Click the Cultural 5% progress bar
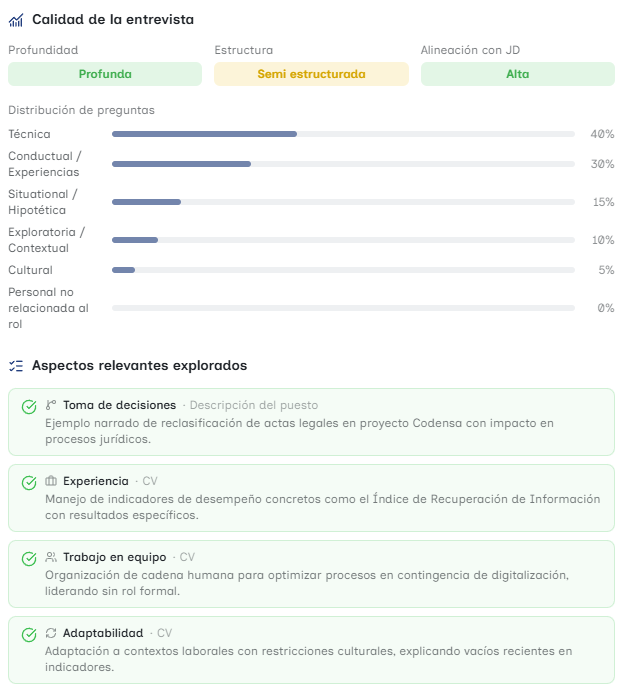This screenshot has width=631, height=694. pos(343,270)
